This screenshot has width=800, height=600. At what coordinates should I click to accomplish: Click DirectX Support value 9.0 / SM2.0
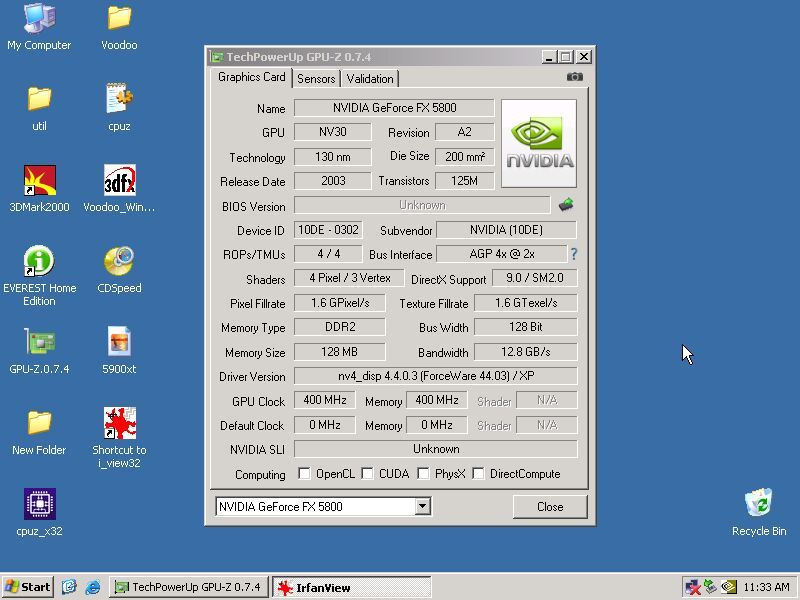click(x=535, y=278)
